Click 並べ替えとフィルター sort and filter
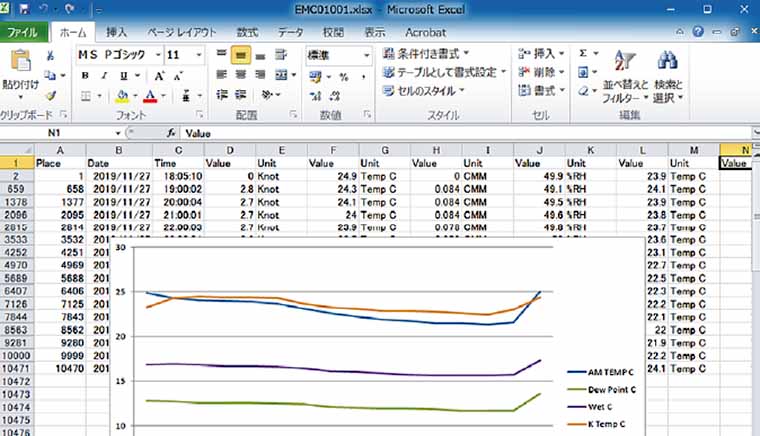Screen dimensions: 760x436 (x=625, y=77)
